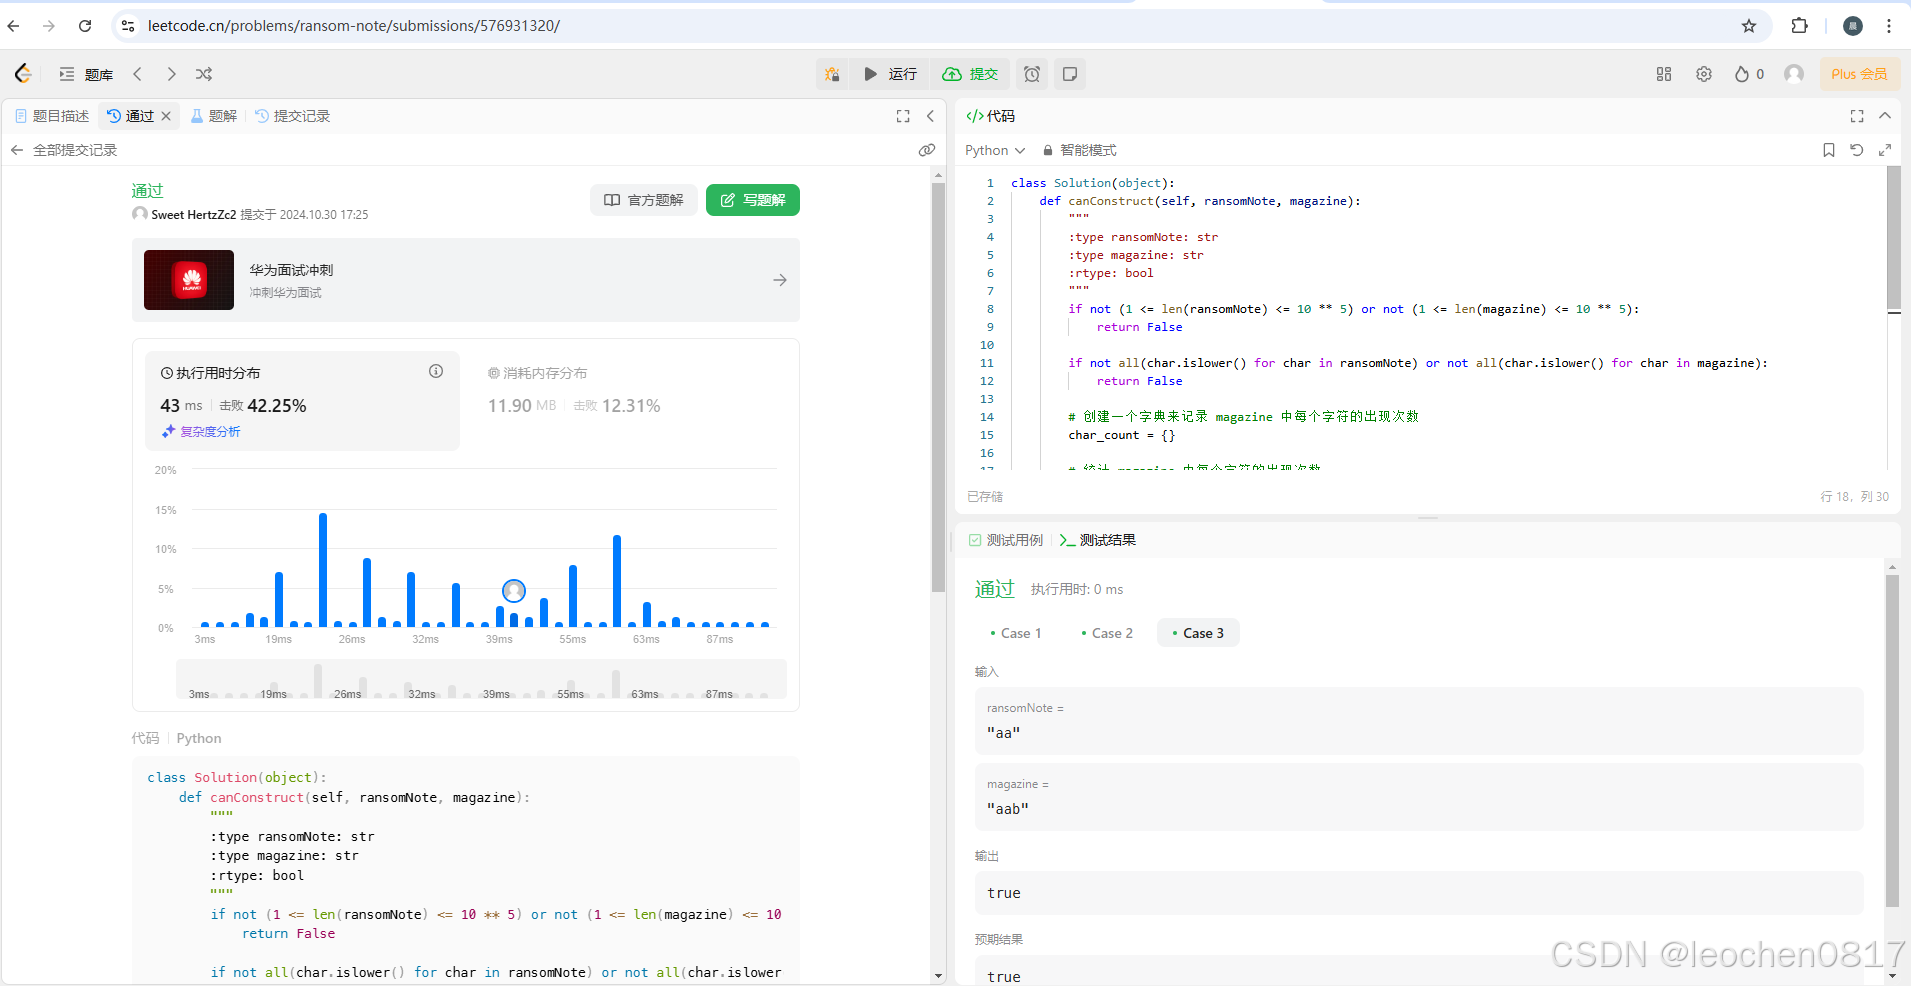Viewport: 1911px width, 986px height.
Task: Click Plus 会员 button
Action: tap(1859, 74)
